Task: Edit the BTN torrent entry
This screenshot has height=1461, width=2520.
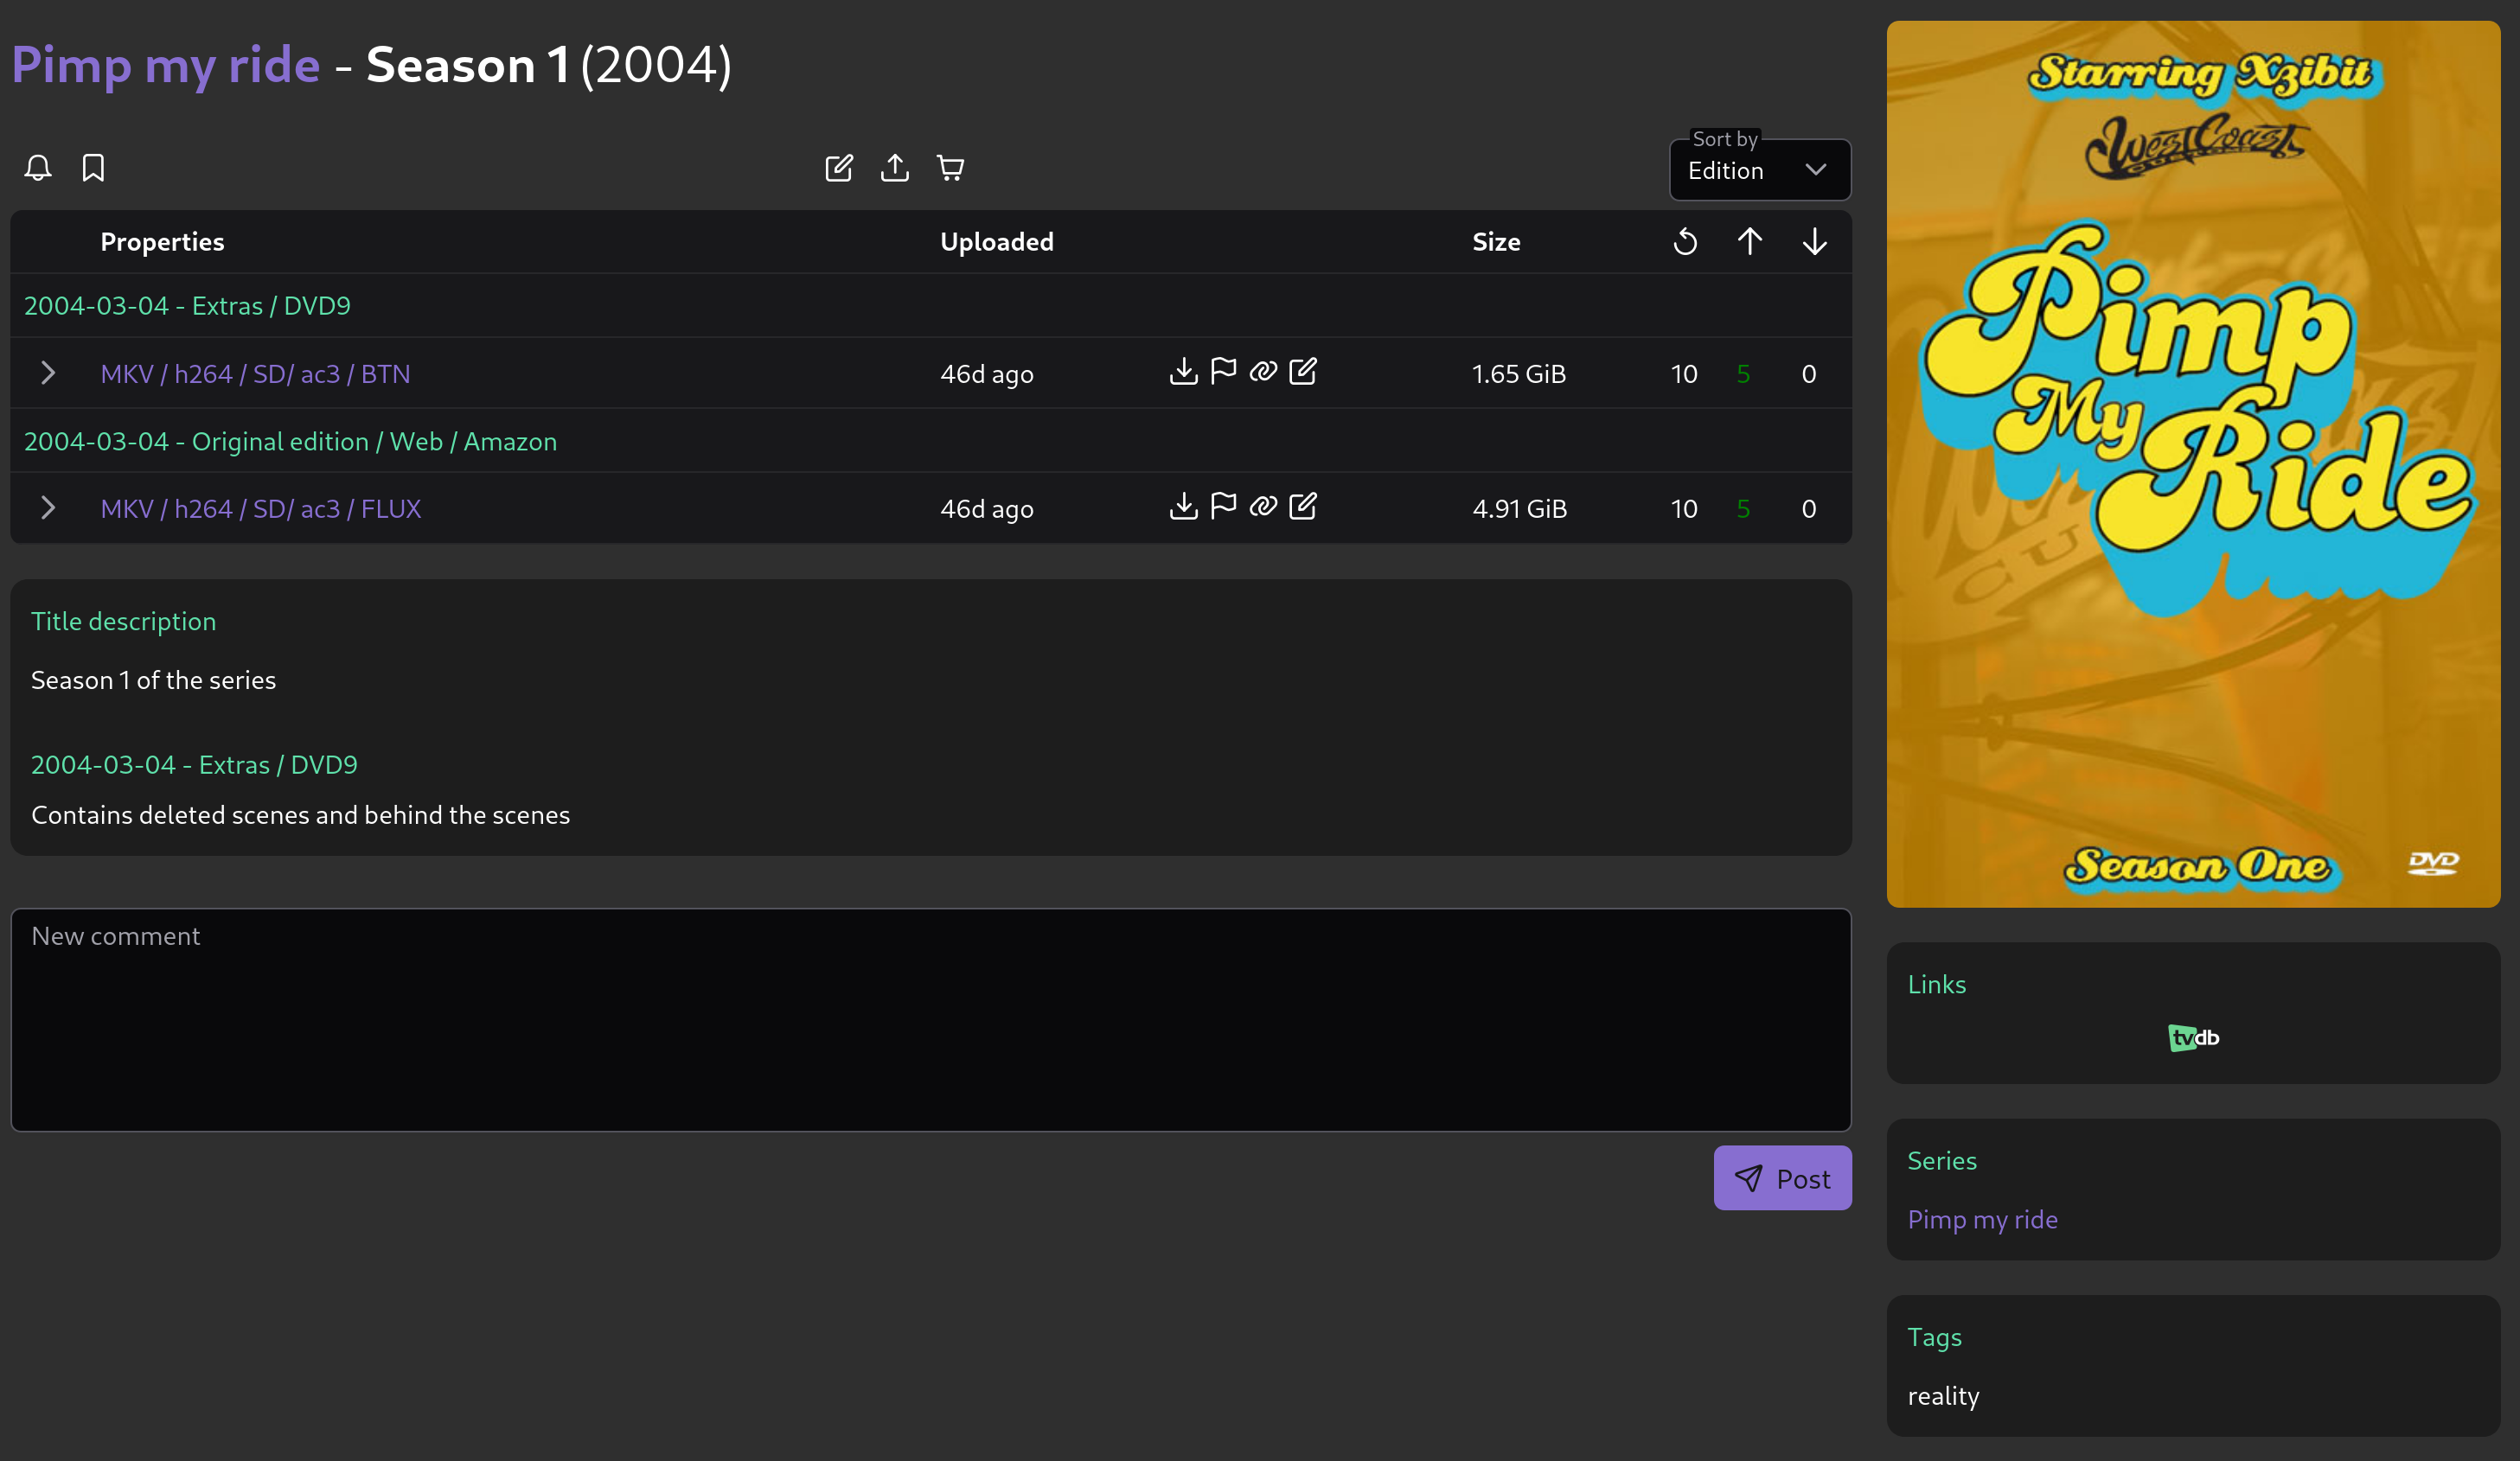Action: (1303, 372)
